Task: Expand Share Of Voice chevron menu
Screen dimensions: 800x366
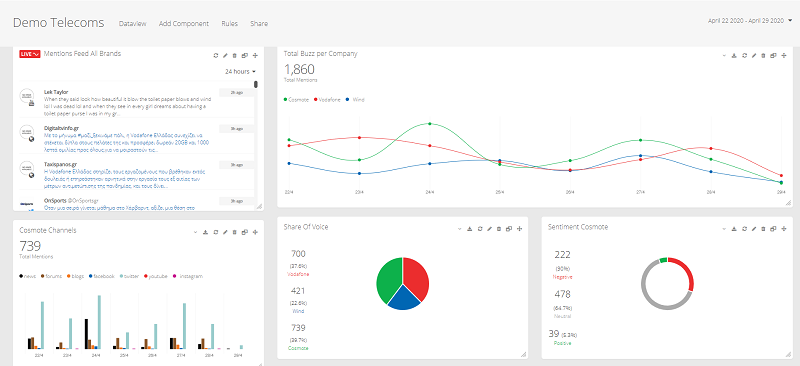Action: (x=460, y=229)
